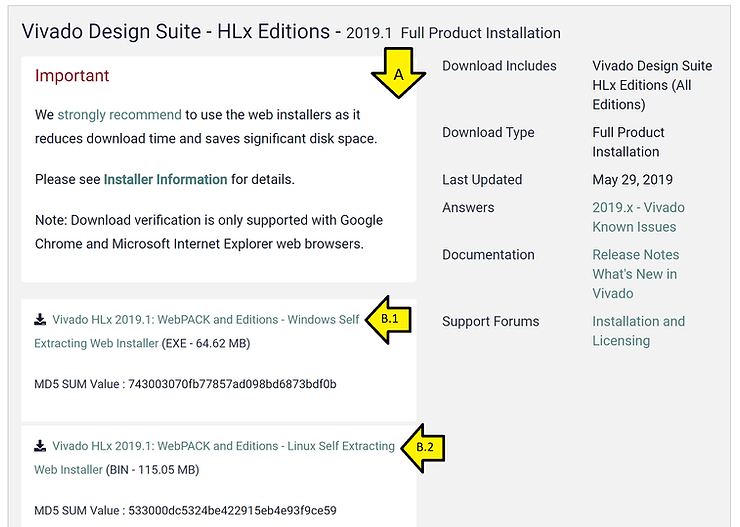Open the Windows Self Extracting Web Installer link

(197, 331)
